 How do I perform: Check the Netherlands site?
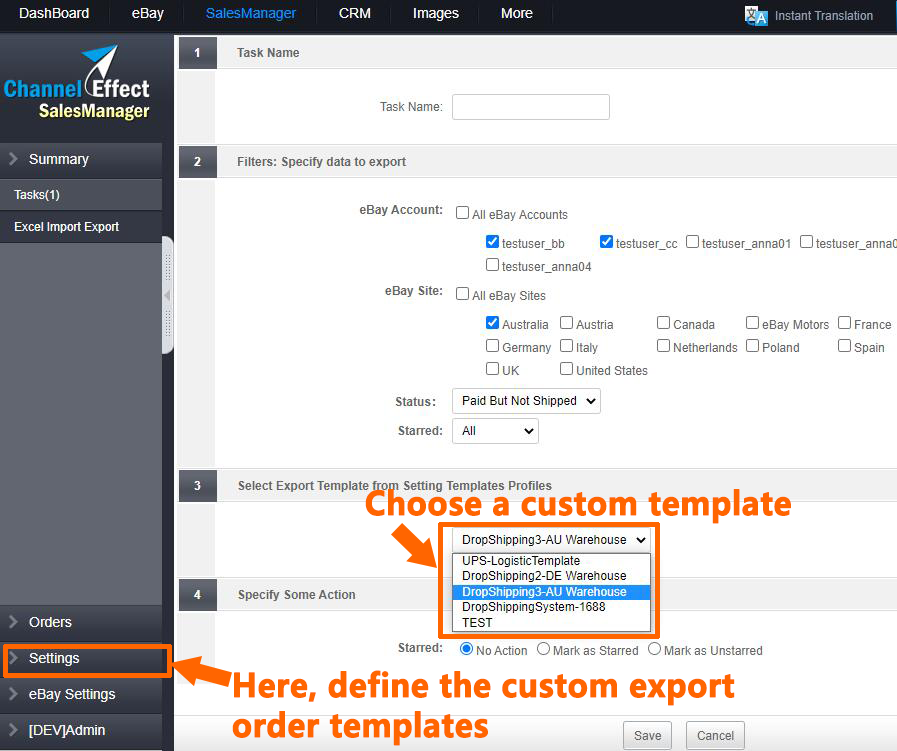pos(664,346)
